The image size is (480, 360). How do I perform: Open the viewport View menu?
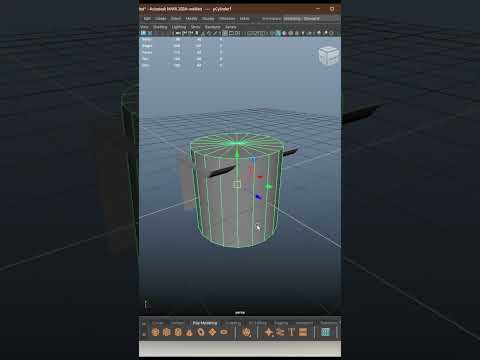pyautogui.click(x=144, y=27)
